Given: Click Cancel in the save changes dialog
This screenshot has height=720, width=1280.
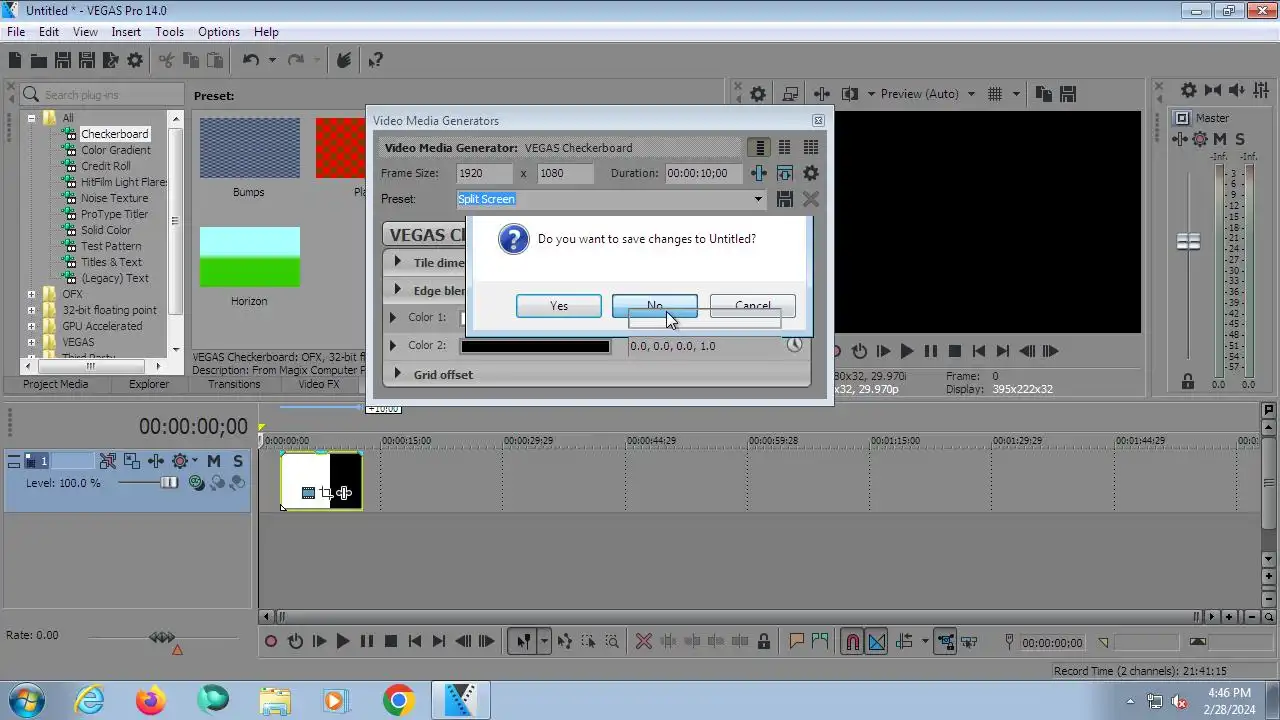Looking at the screenshot, I should [753, 306].
